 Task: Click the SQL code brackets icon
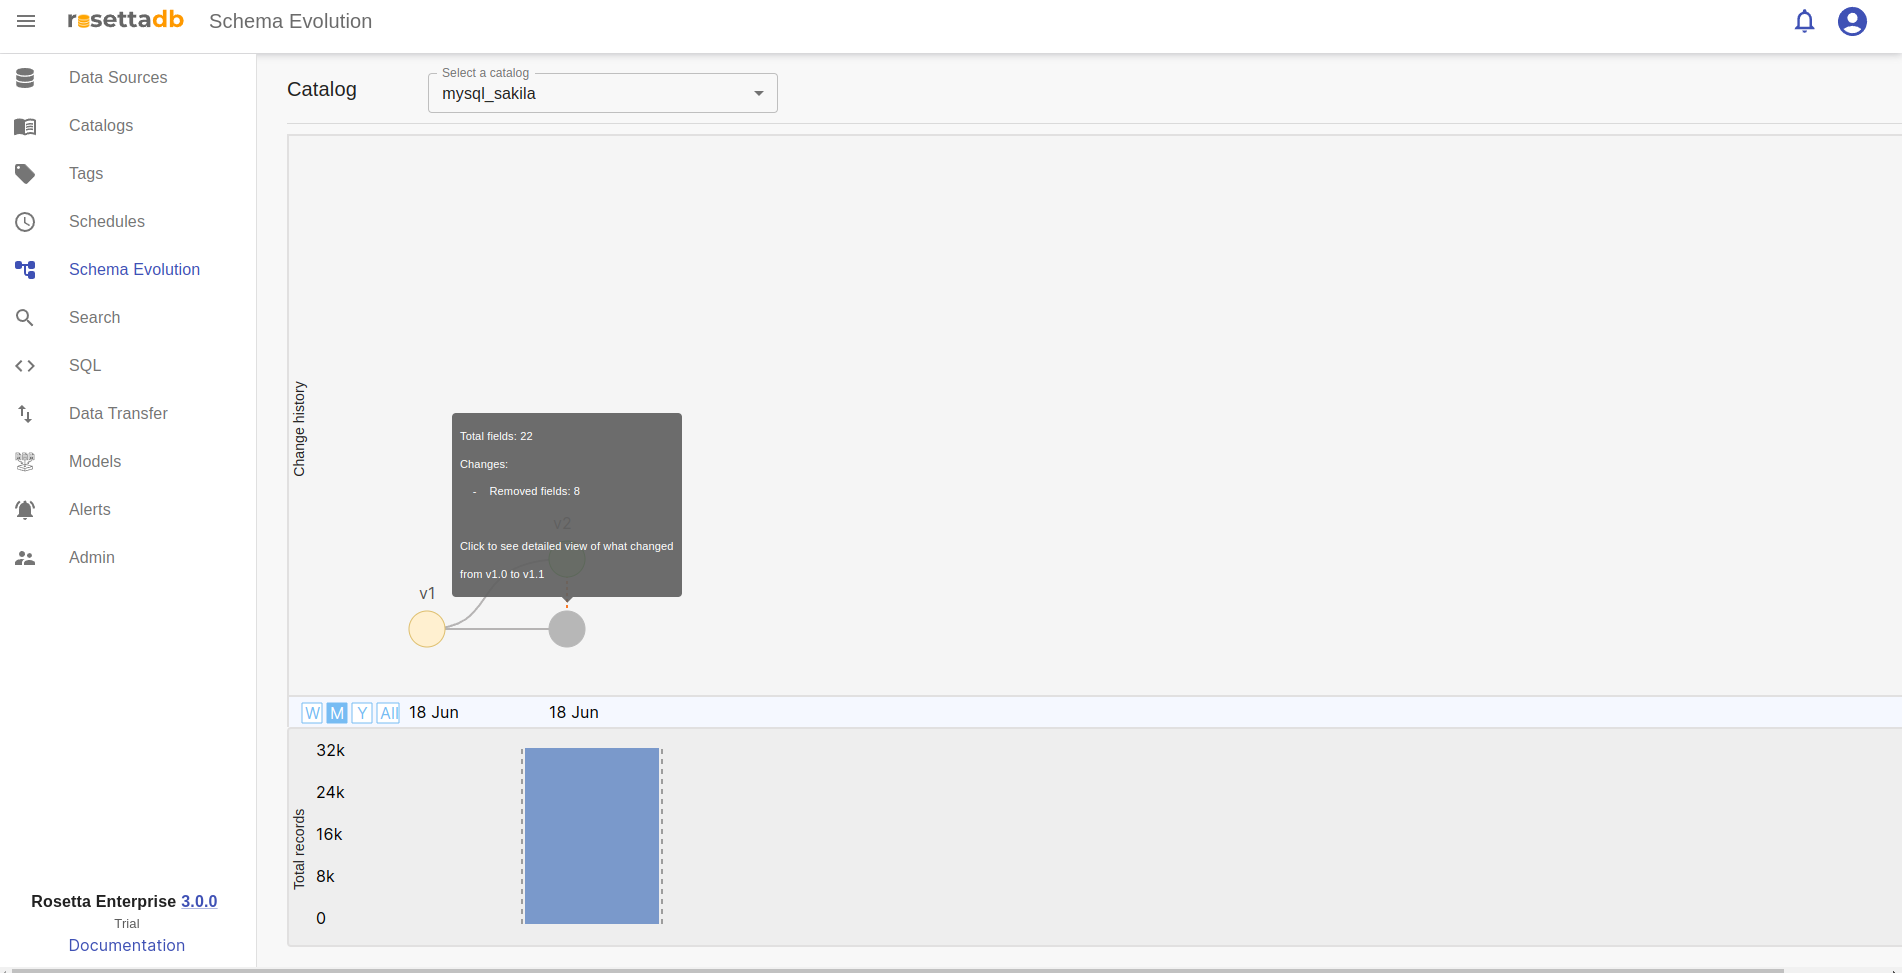[x=25, y=366]
